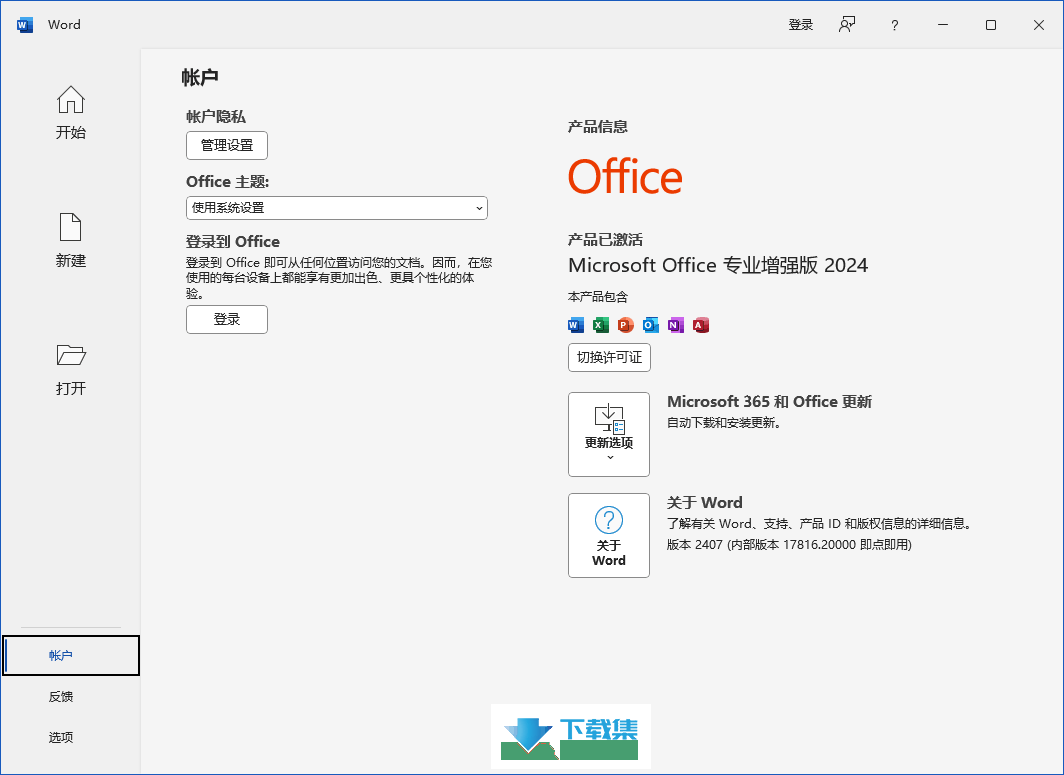Expand the Office 主题 theme dropdown
The image size is (1064, 775).
pyautogui.click(x=337, y=208)
